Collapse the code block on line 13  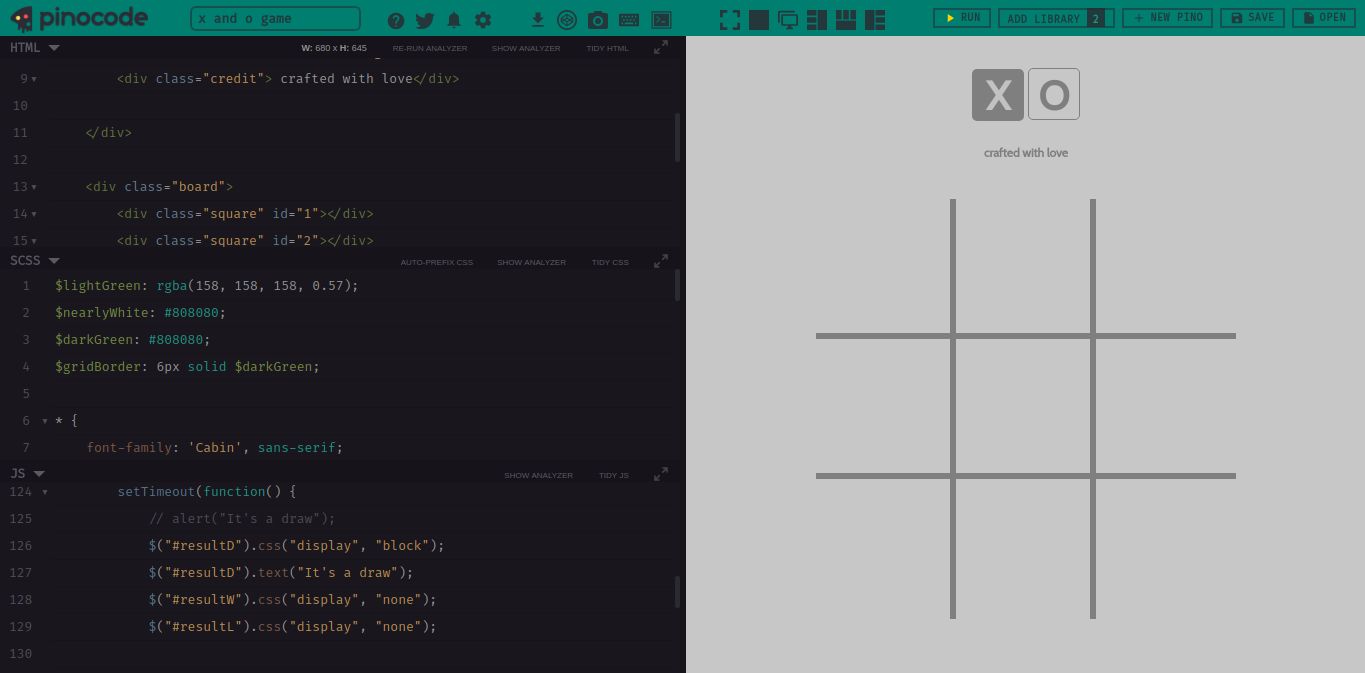33,186
